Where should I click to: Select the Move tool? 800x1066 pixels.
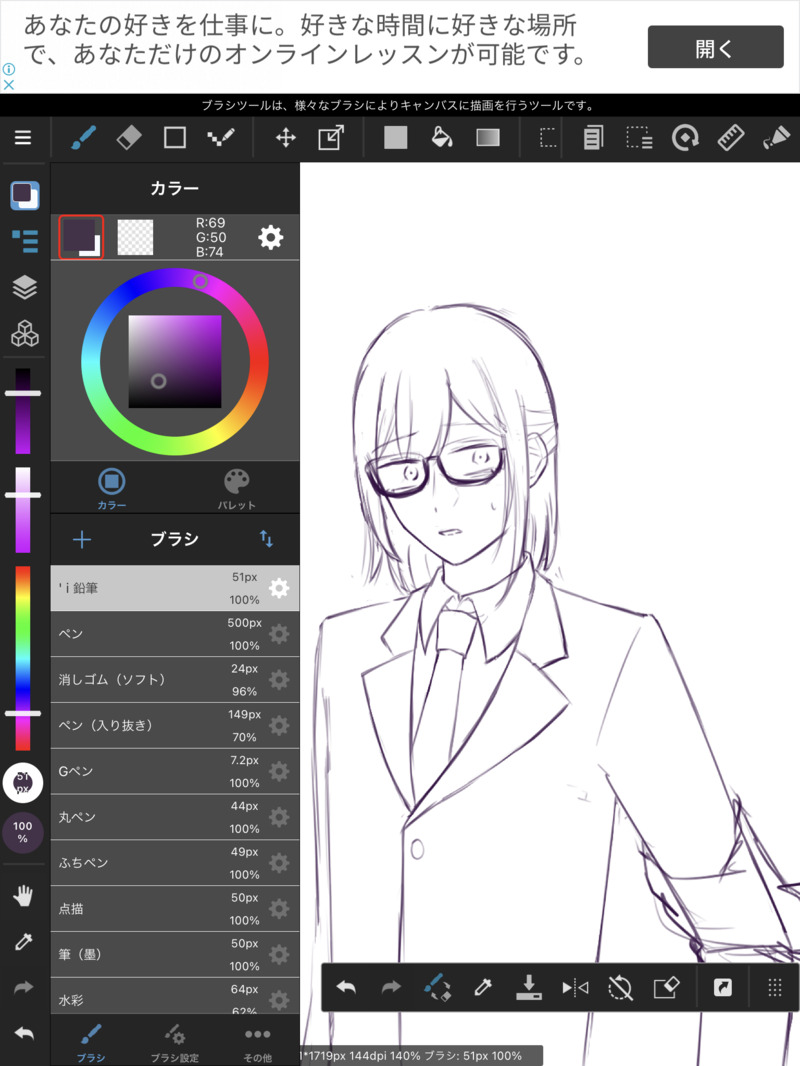(285, 138)
